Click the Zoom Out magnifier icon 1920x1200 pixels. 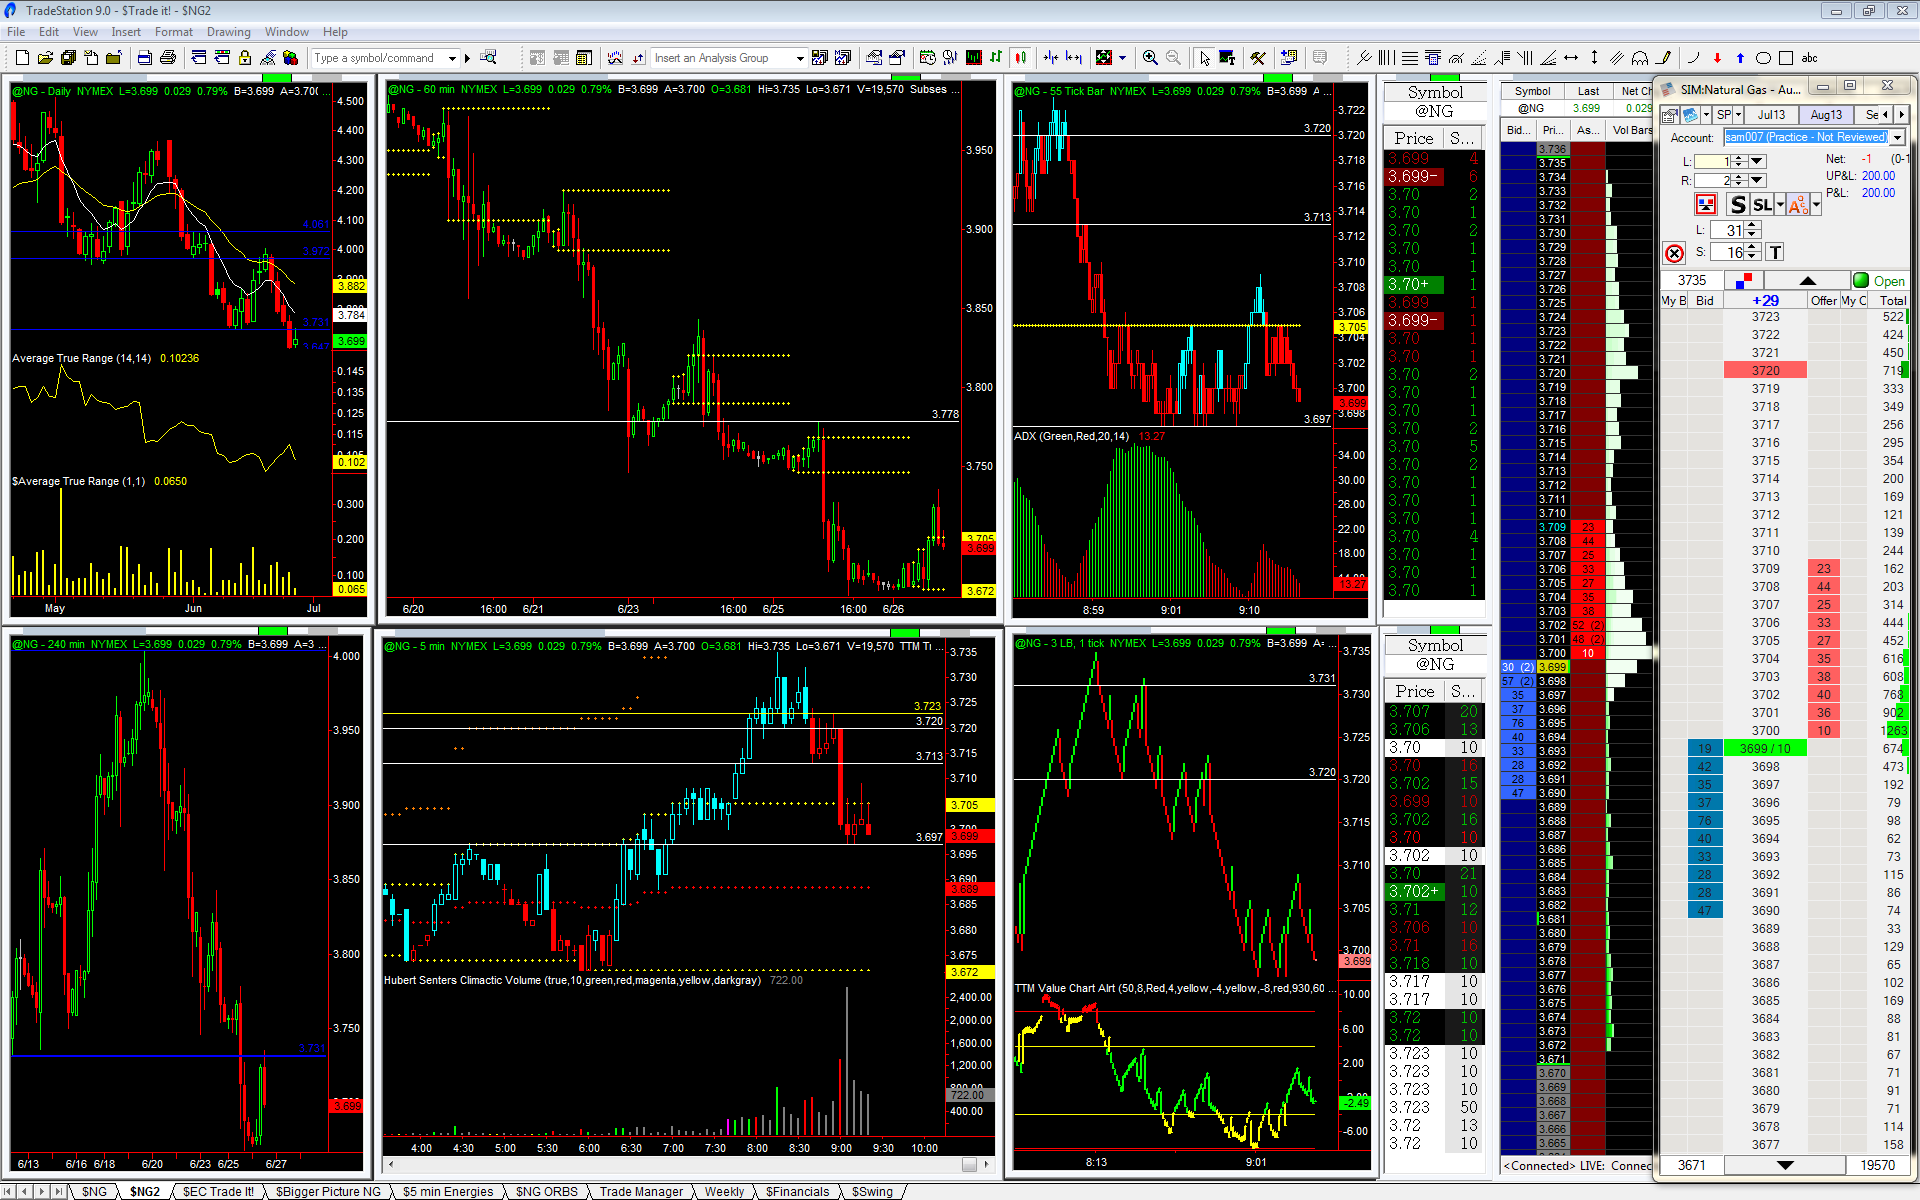1173,58
